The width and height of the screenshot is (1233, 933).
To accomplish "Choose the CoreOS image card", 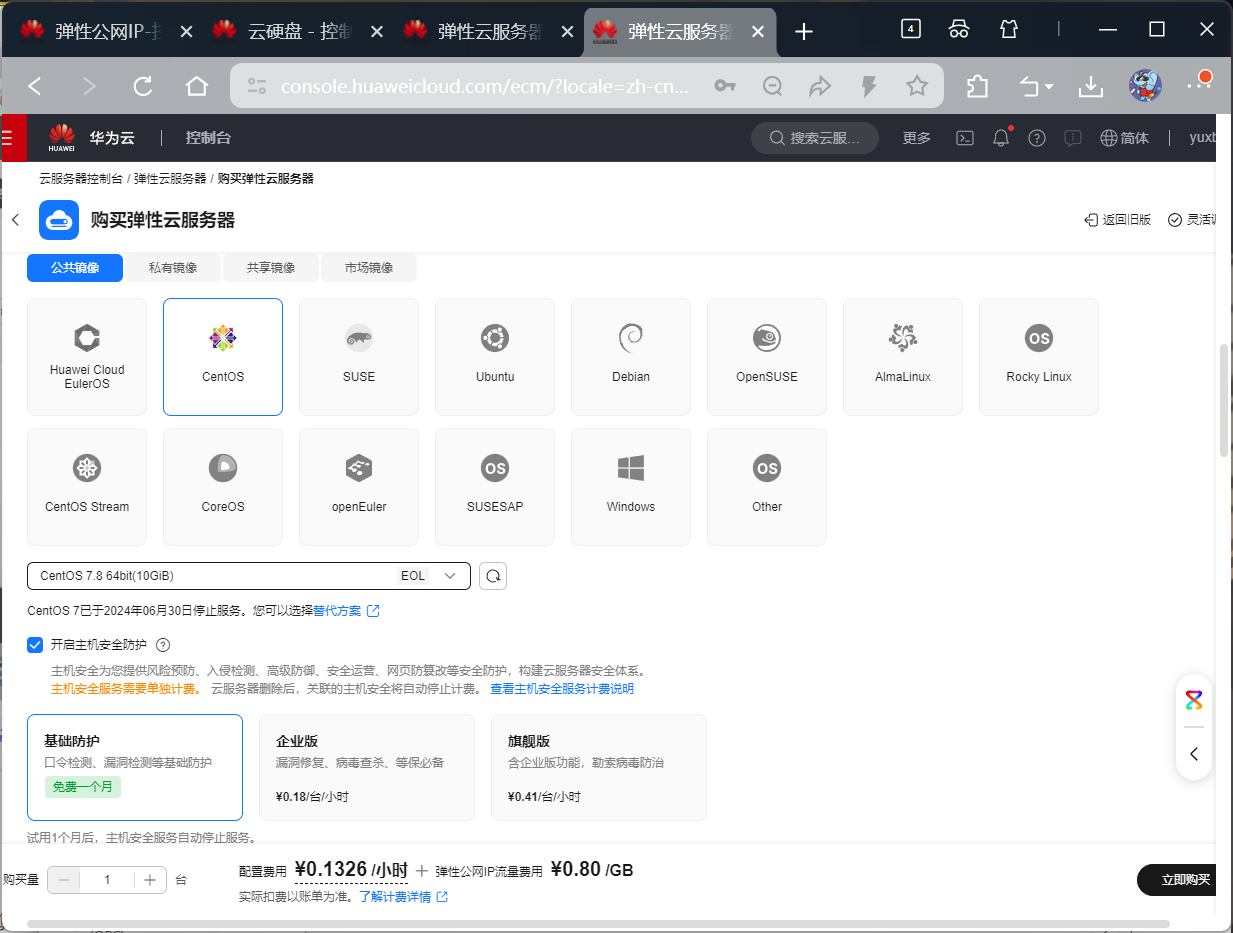I will click(223, 487).
